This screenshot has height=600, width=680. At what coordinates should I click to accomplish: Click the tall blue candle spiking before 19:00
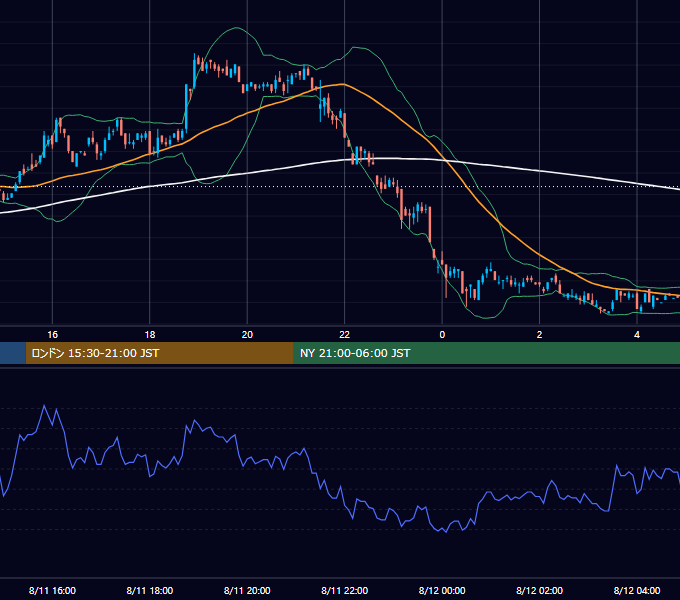pyautogui.click(x=186, y=107)
